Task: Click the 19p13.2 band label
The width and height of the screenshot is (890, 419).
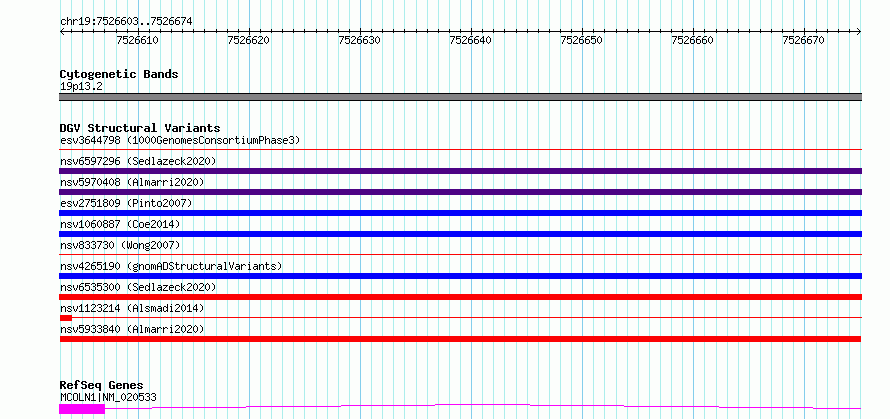Action: (81, 87)
